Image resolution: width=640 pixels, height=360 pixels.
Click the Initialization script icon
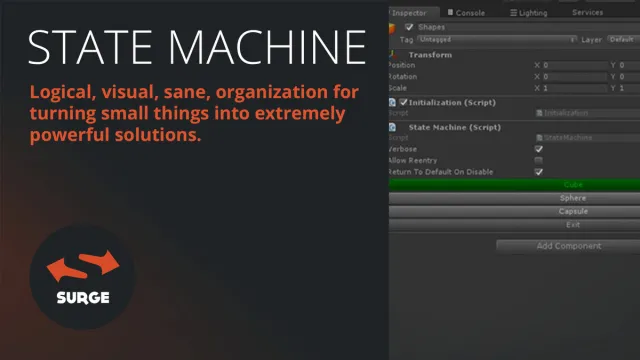[x=393, y=102]
